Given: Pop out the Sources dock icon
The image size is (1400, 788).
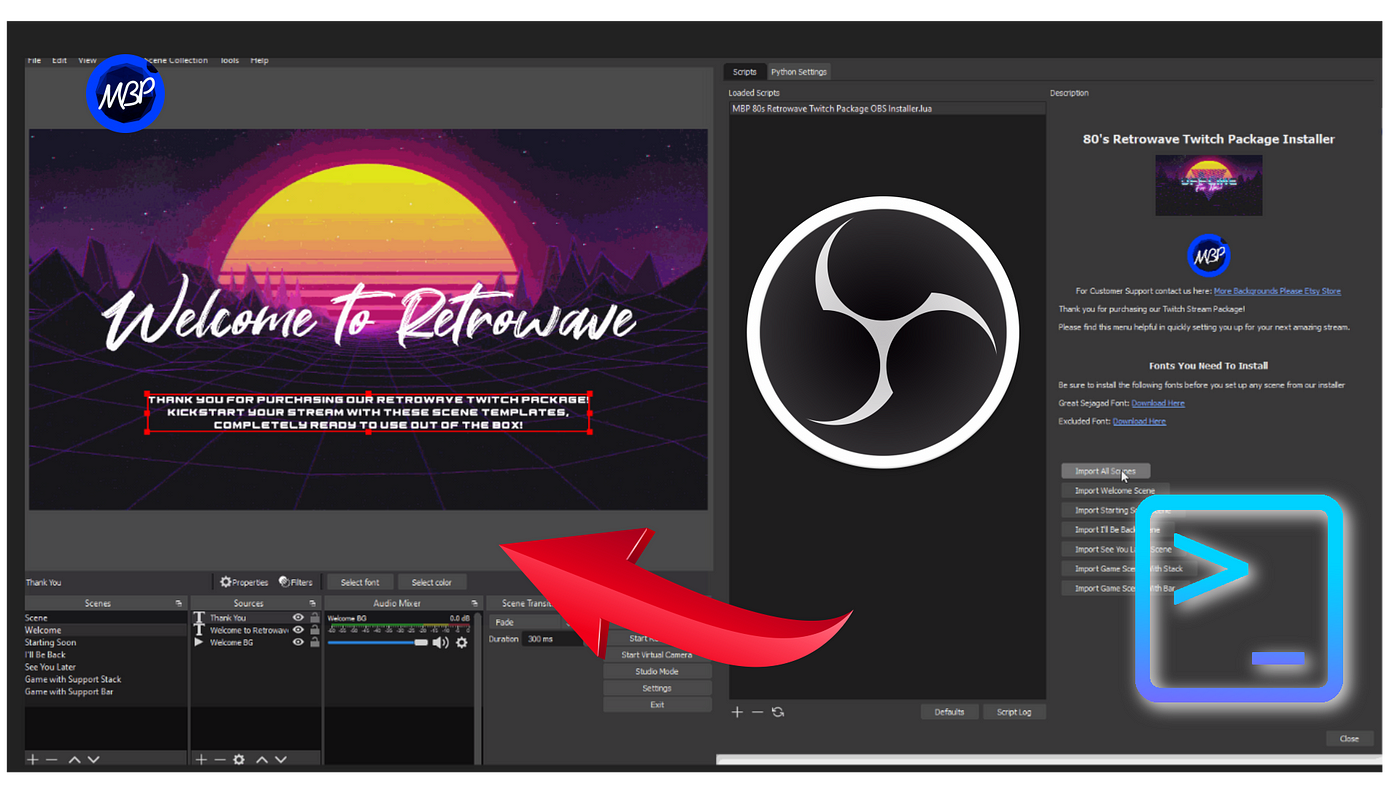Looking at the screenshot, I should [313, 604].
